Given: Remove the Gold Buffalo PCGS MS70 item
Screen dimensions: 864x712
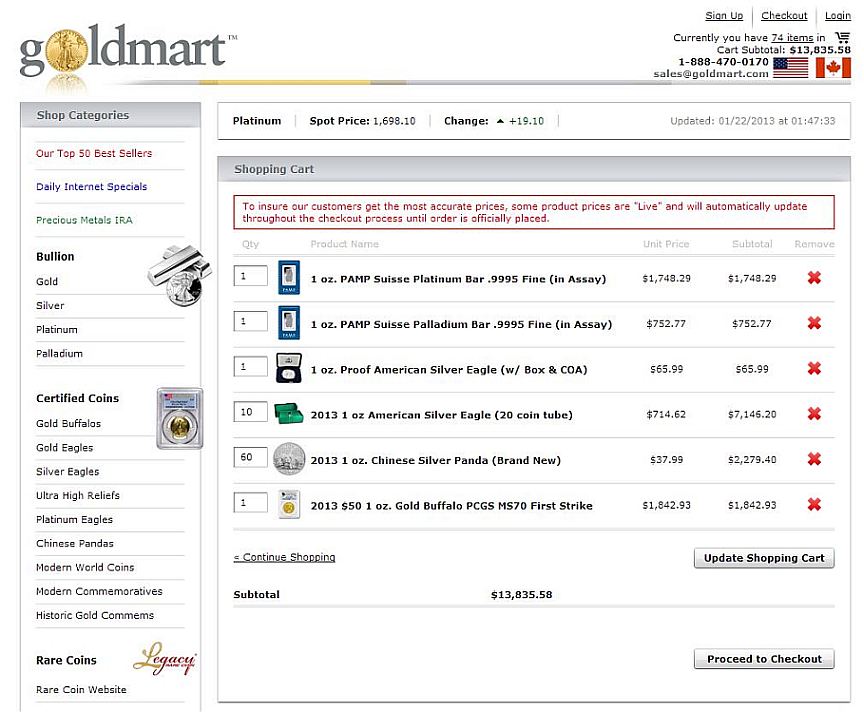Looking at the screenshot, I should coord(814,504).
